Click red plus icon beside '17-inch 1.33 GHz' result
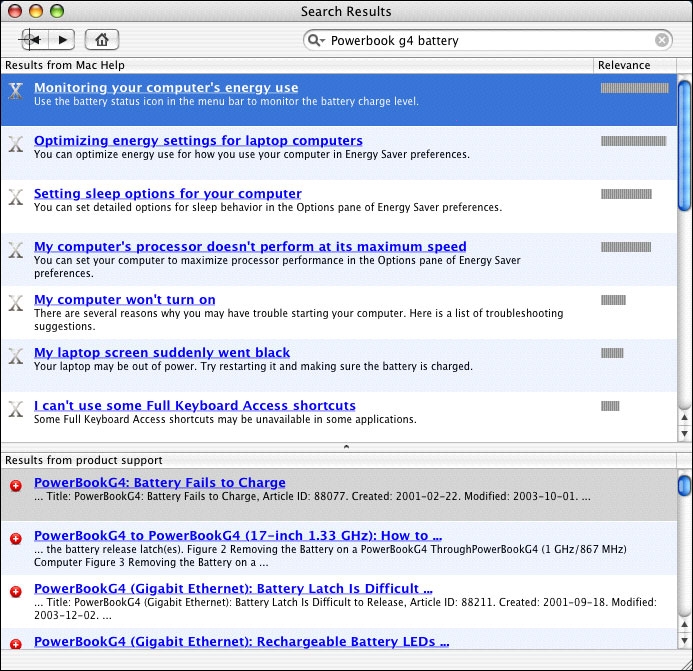 (x=16, y=539)
